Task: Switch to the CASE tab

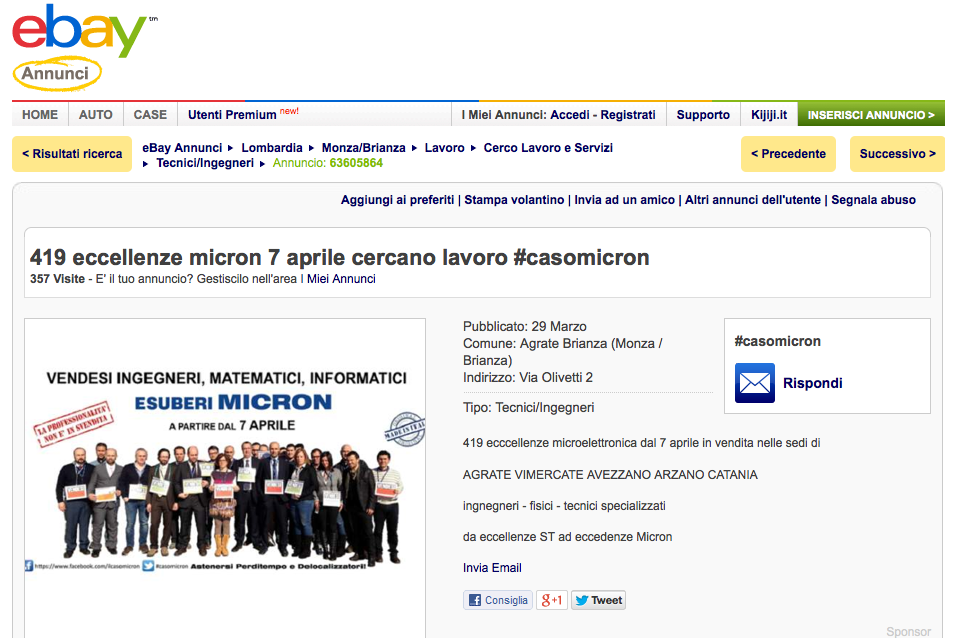Action: coord(150,114)
